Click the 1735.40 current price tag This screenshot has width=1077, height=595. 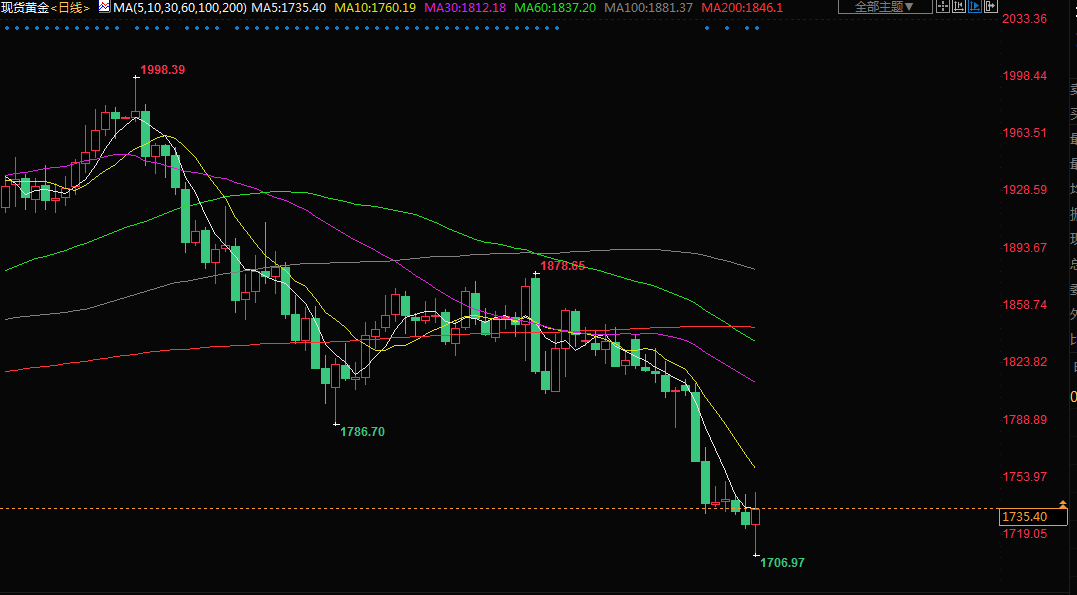[x=1024, y=517]
